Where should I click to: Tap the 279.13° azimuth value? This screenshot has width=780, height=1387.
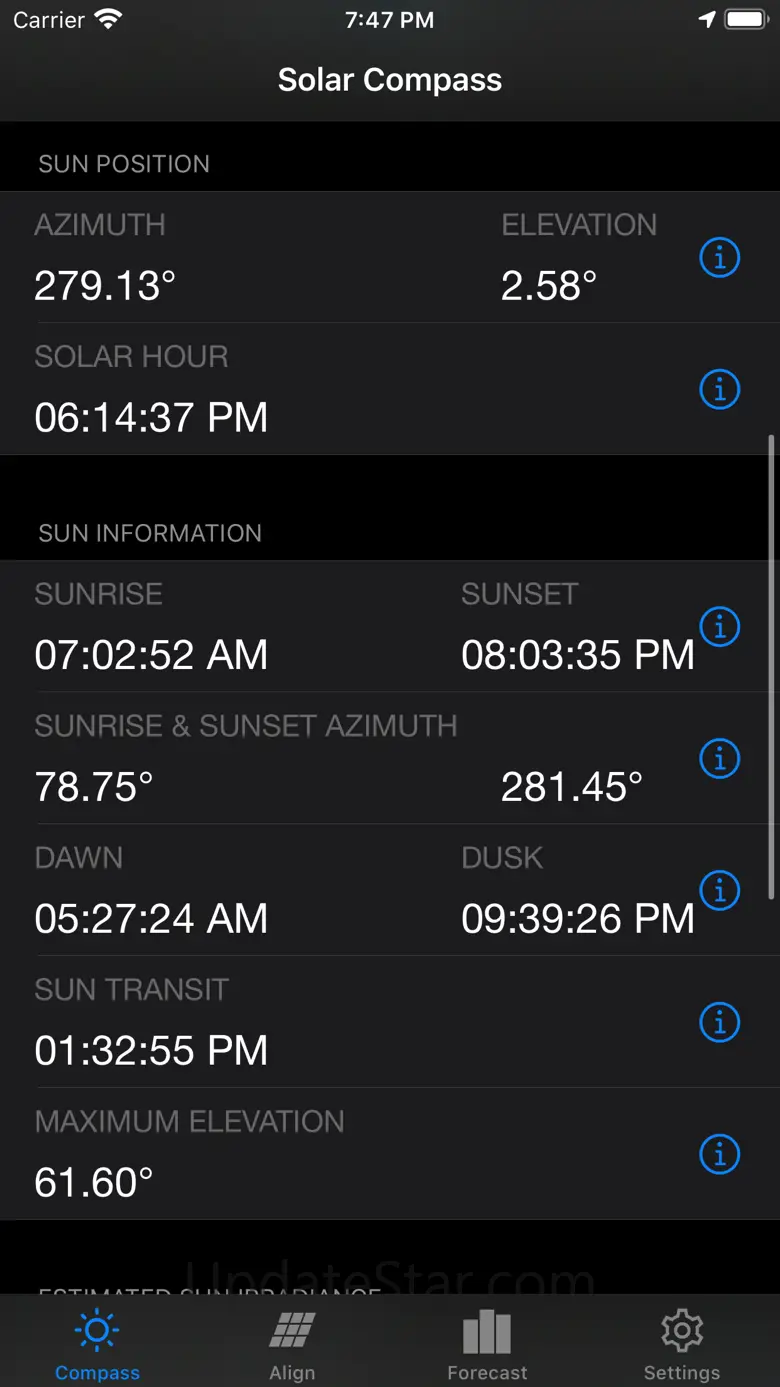pos(105,286)
